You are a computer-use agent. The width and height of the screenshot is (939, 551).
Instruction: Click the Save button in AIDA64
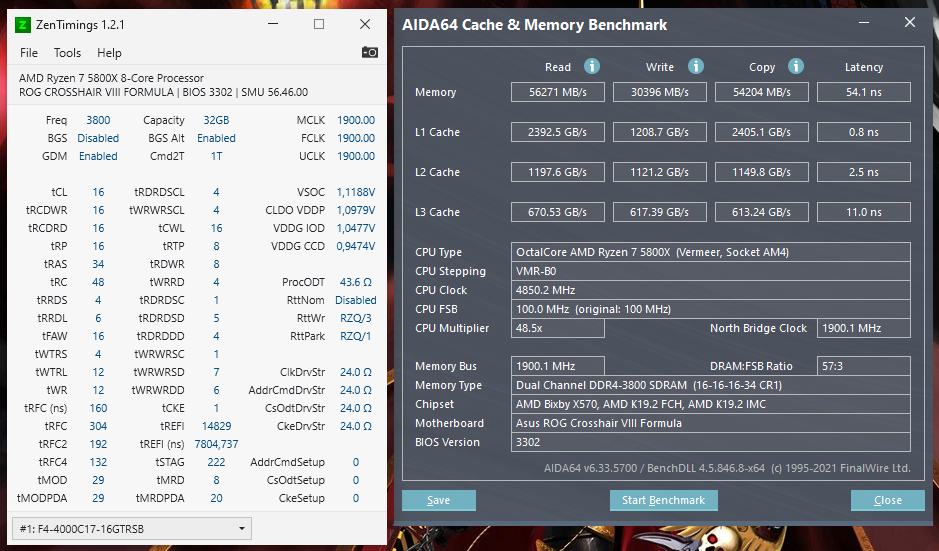438,500
